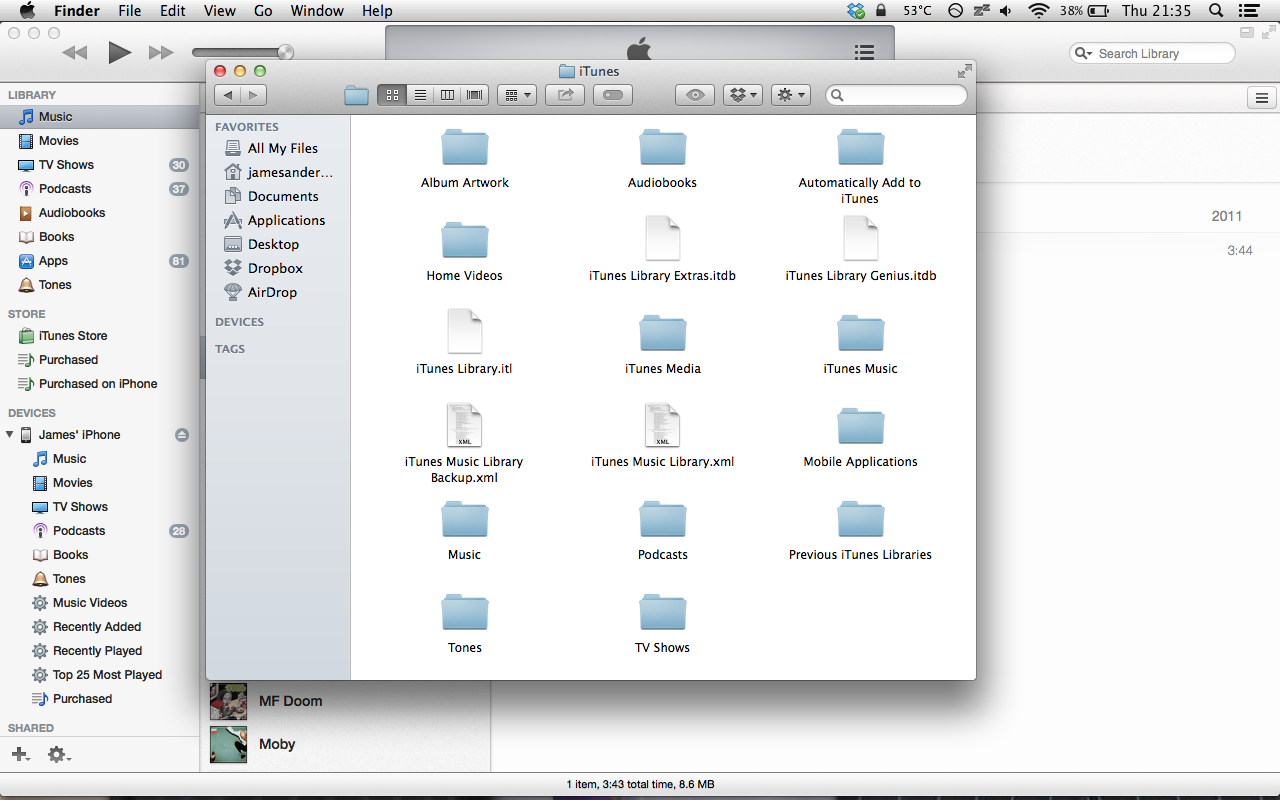
Task: Select Moby artist in iTunes list
Action: 345,744
